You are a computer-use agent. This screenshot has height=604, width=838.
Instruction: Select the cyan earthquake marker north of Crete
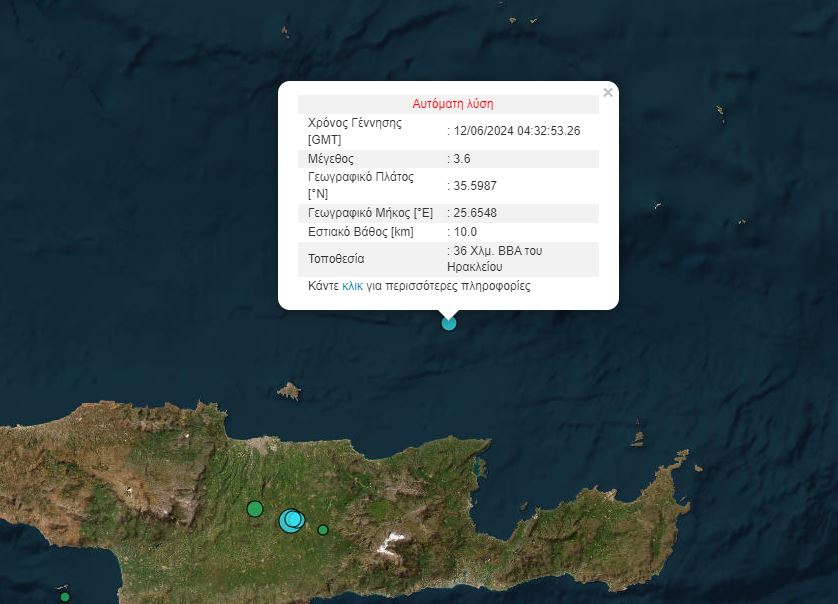(448, 322)
